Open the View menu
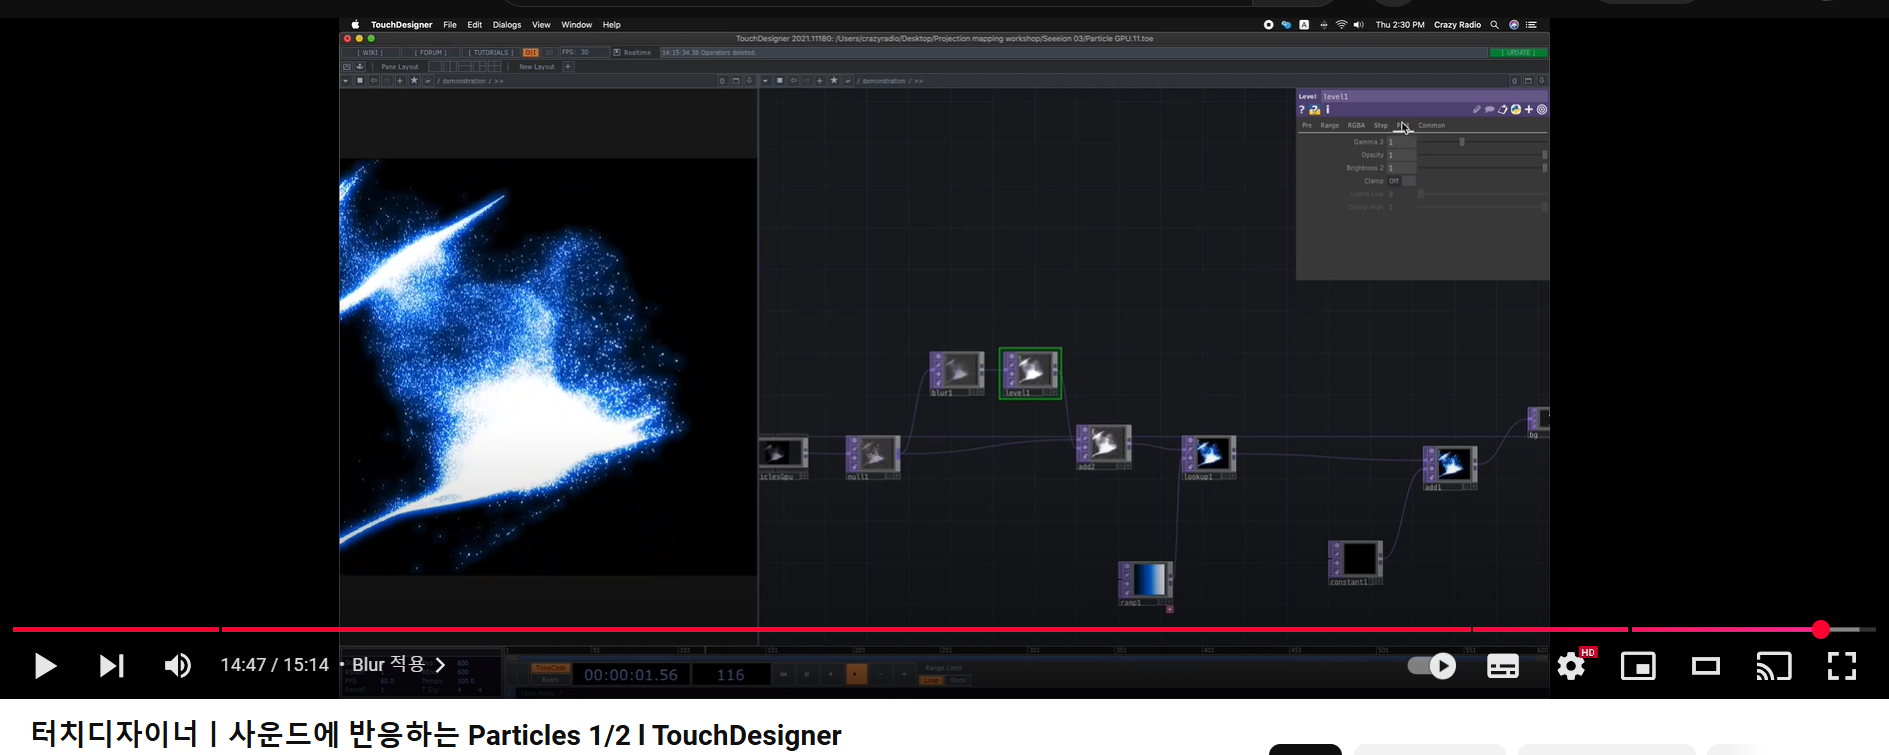1889x755 pixels. tap(541, 25)
